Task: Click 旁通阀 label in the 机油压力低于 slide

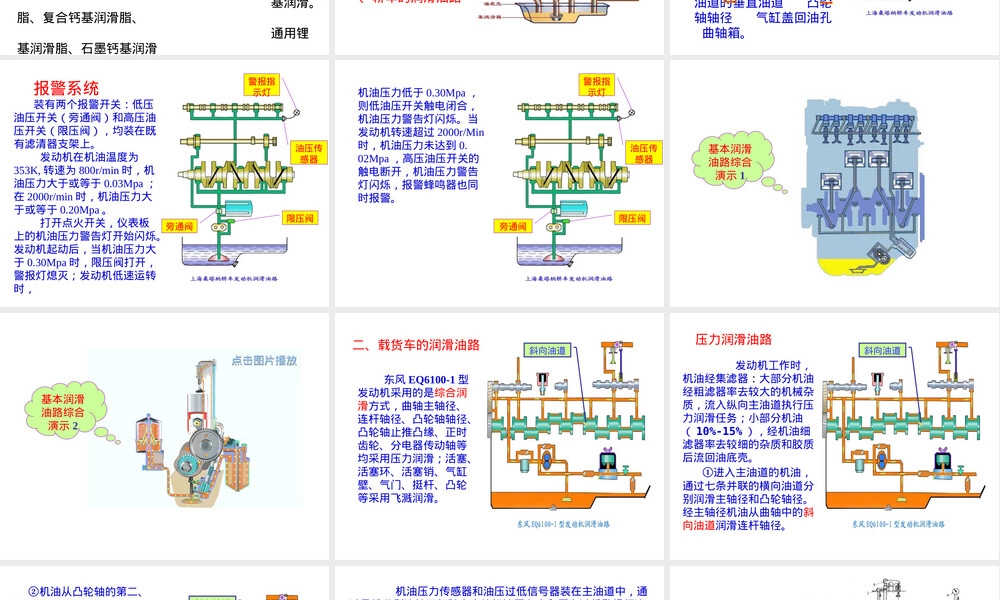Action: [512, 226]
